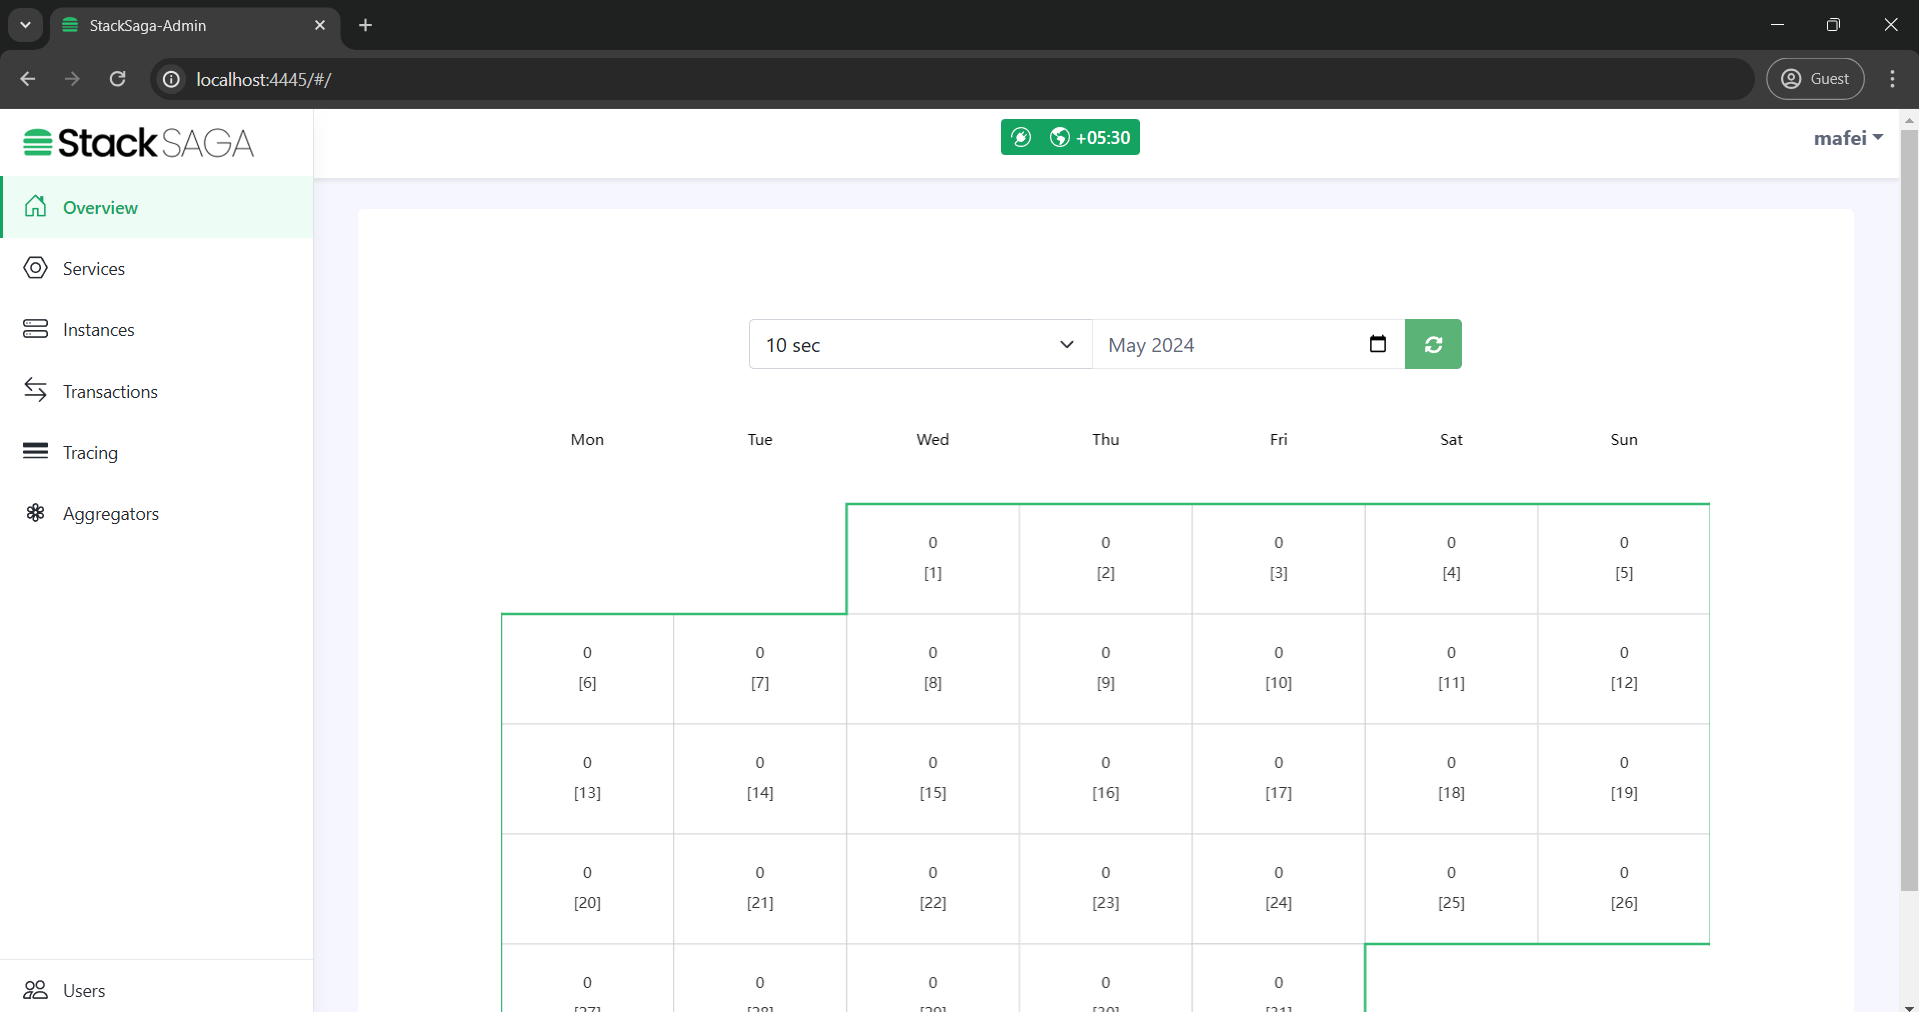Click the page reload button in the browser
1919x1012 pixels.
pos(117,78)
